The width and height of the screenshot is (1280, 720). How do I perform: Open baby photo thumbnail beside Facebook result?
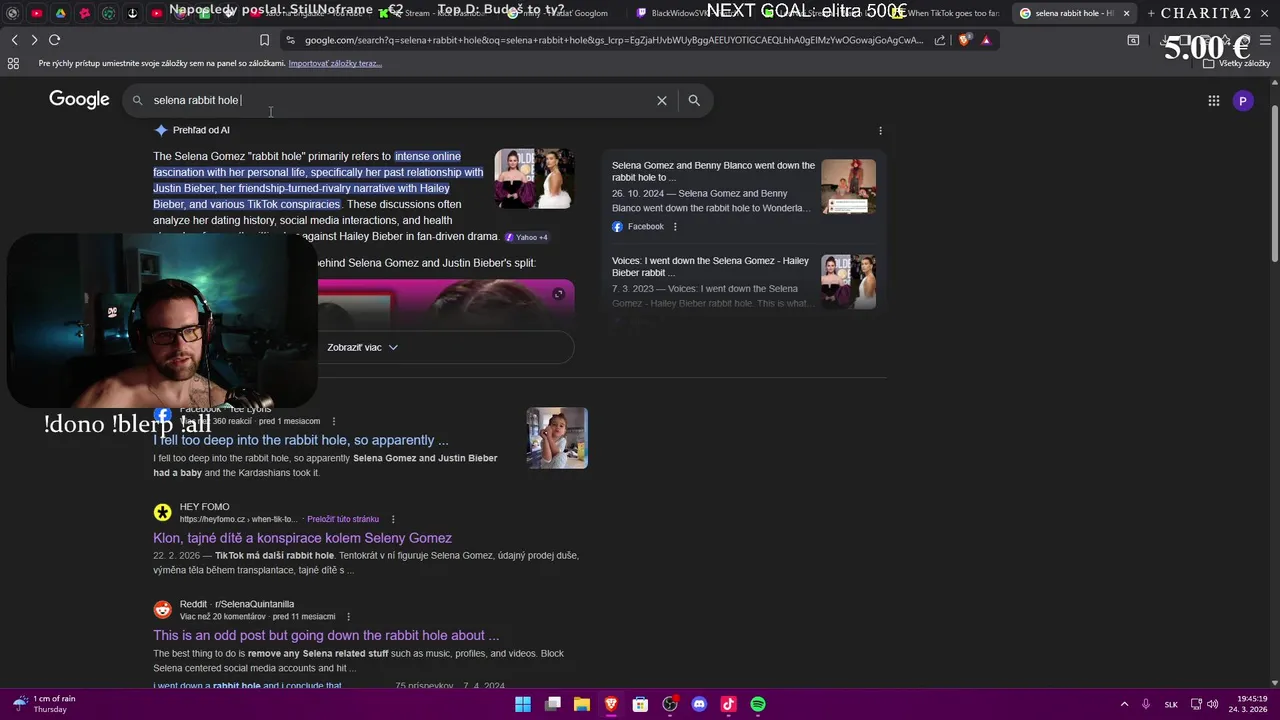coord(557,438)
